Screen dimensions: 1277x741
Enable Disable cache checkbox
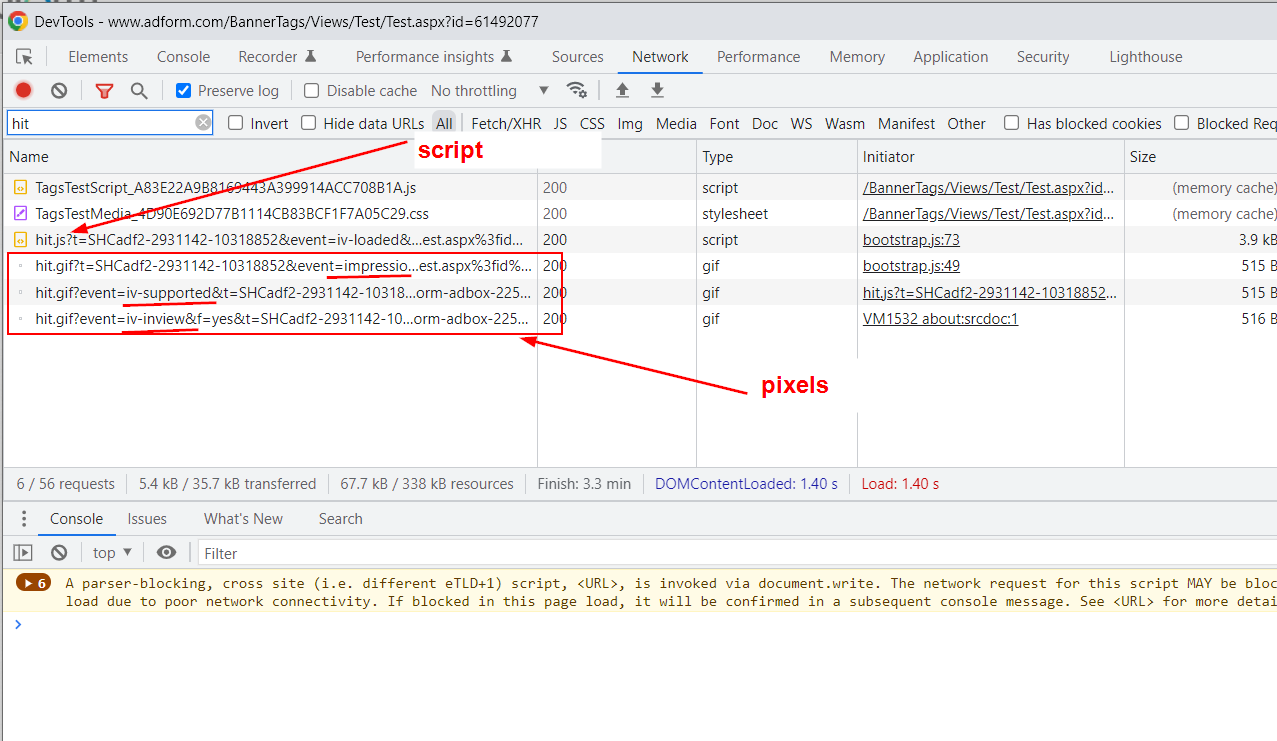312,91
